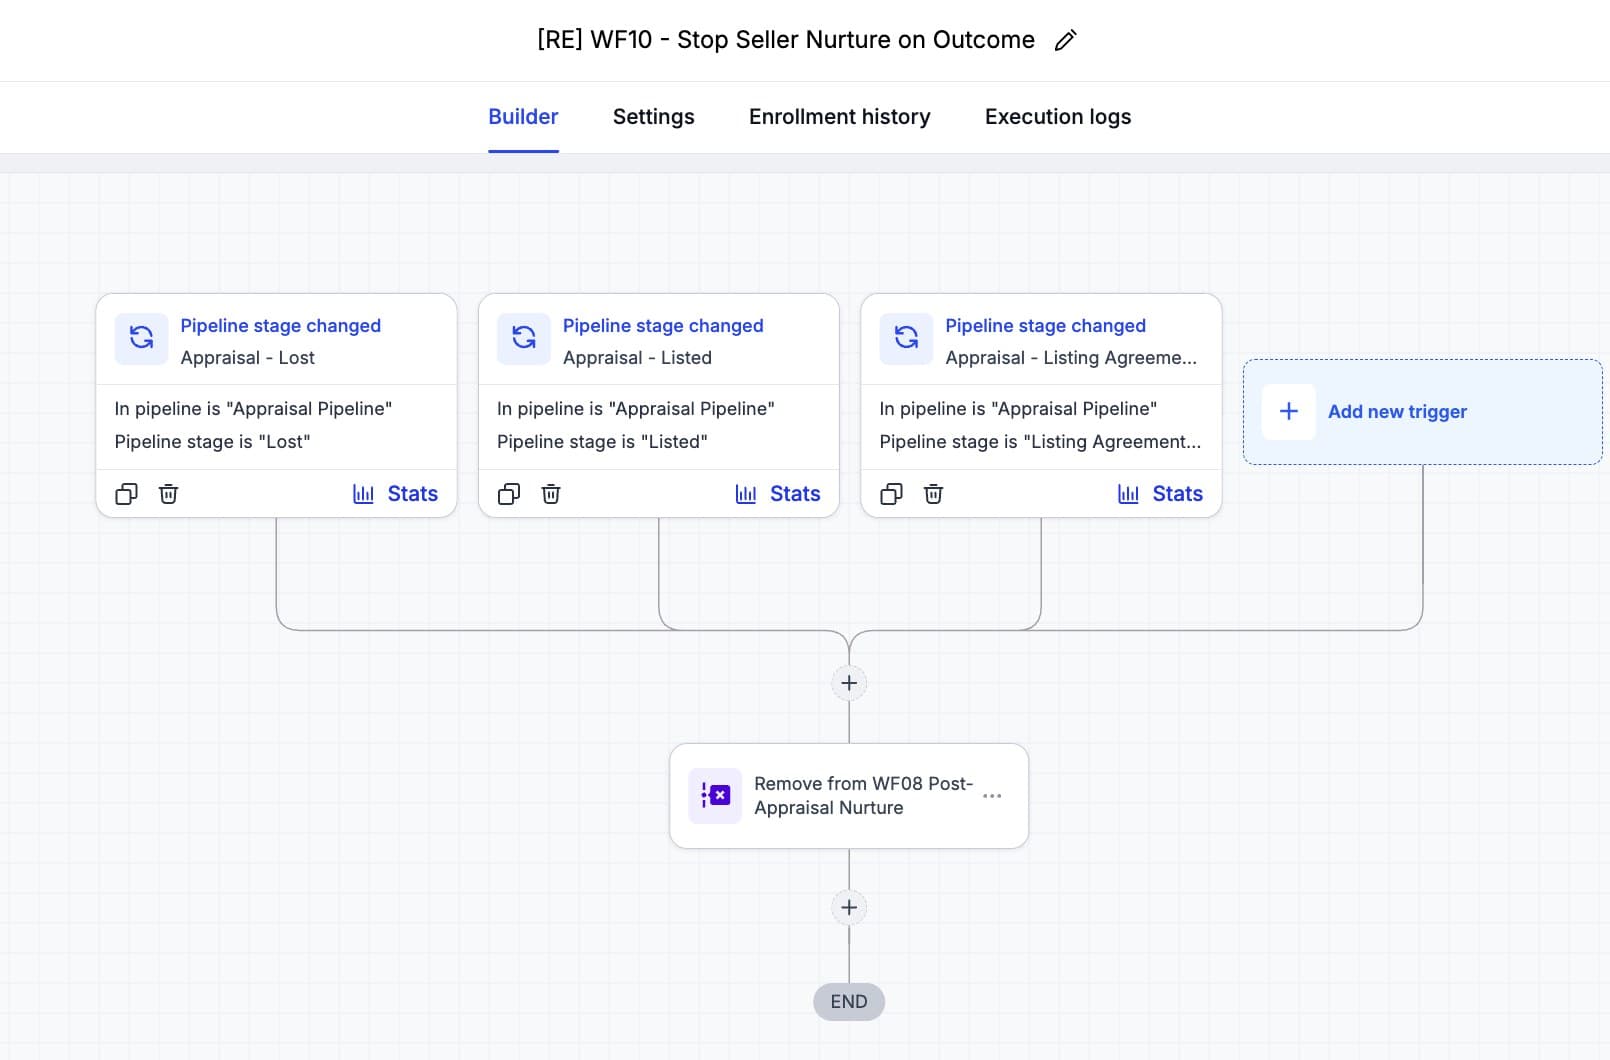Duplicate the Appraisal - Lost trigger
The height and width of the screenshot is (1060, 1610).
tap(126, 494)
